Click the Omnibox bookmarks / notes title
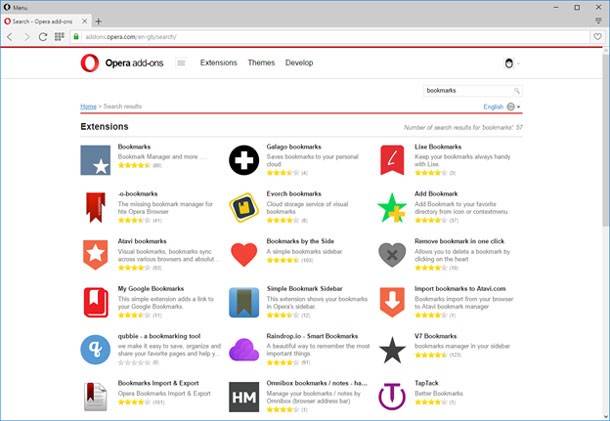The width and height of the screenshot is (610, 421). pyautogui.click(x=317, y=383)
